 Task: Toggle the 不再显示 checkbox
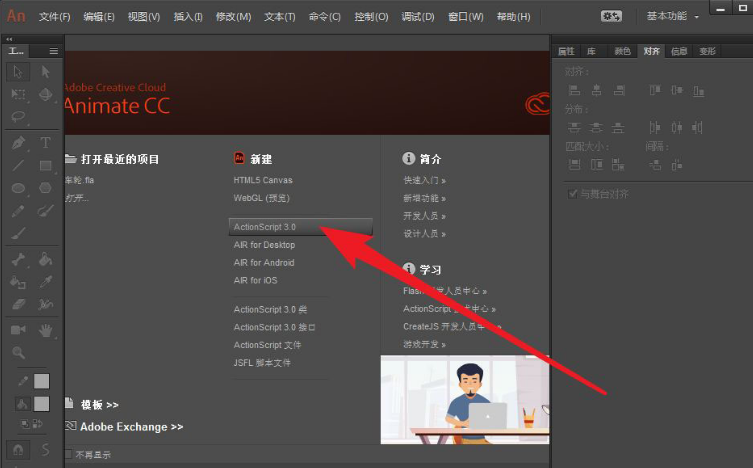tap(68, 454)
